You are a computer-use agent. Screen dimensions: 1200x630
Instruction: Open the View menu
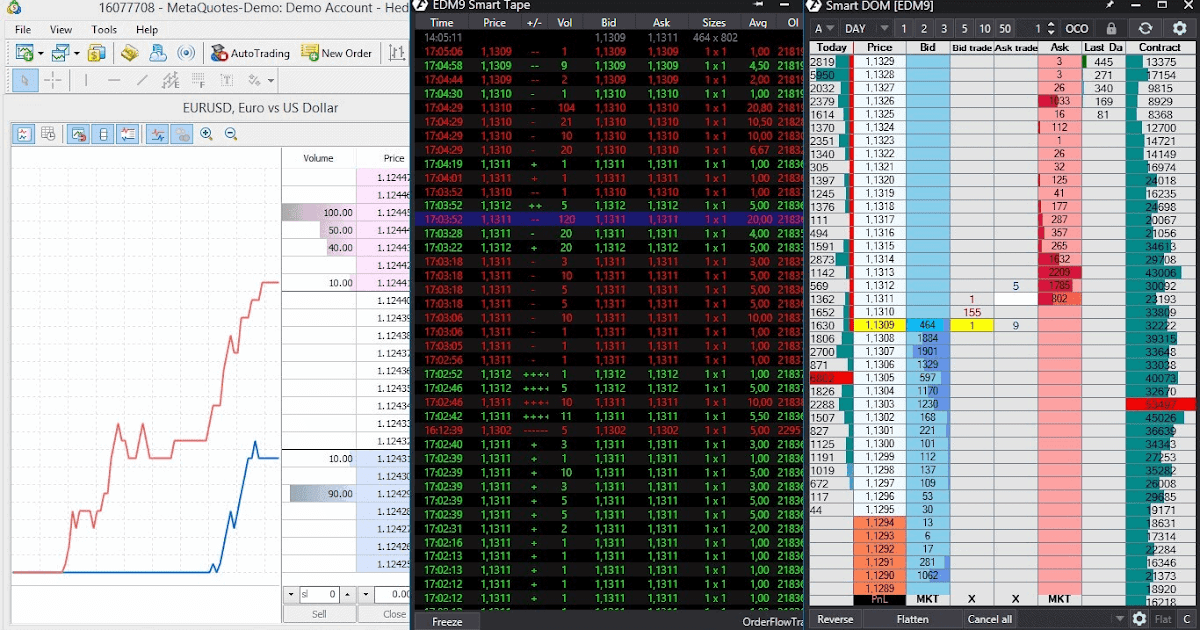(61, 30)
